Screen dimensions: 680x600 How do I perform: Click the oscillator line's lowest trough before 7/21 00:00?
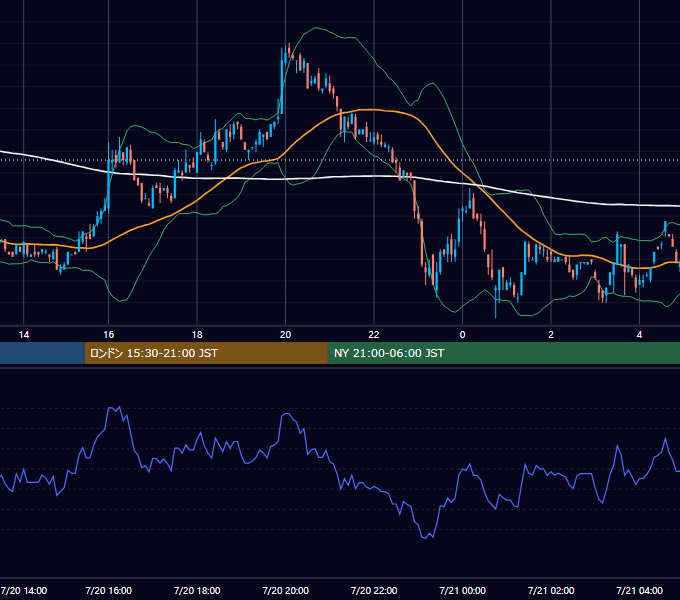pos(425,538)
